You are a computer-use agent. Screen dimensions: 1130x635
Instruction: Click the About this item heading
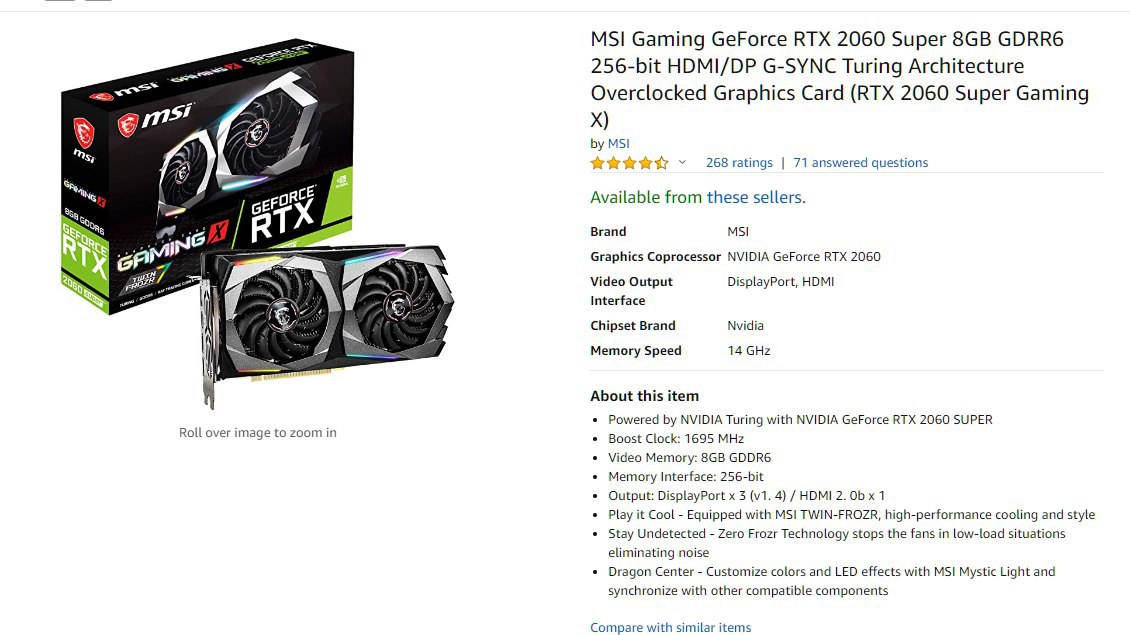(x=644, y=396)
